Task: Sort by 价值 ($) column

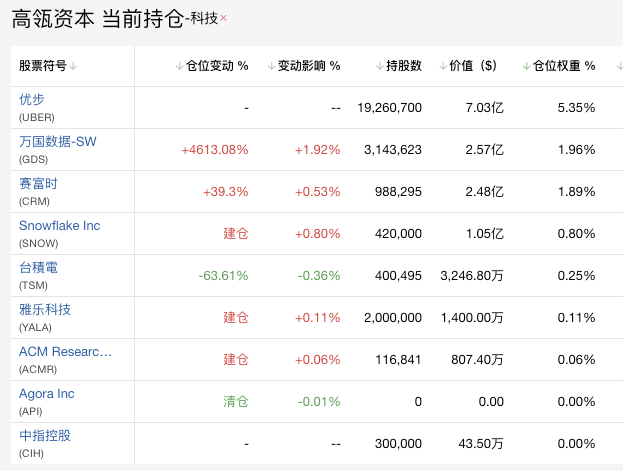Action: (468, 66)
